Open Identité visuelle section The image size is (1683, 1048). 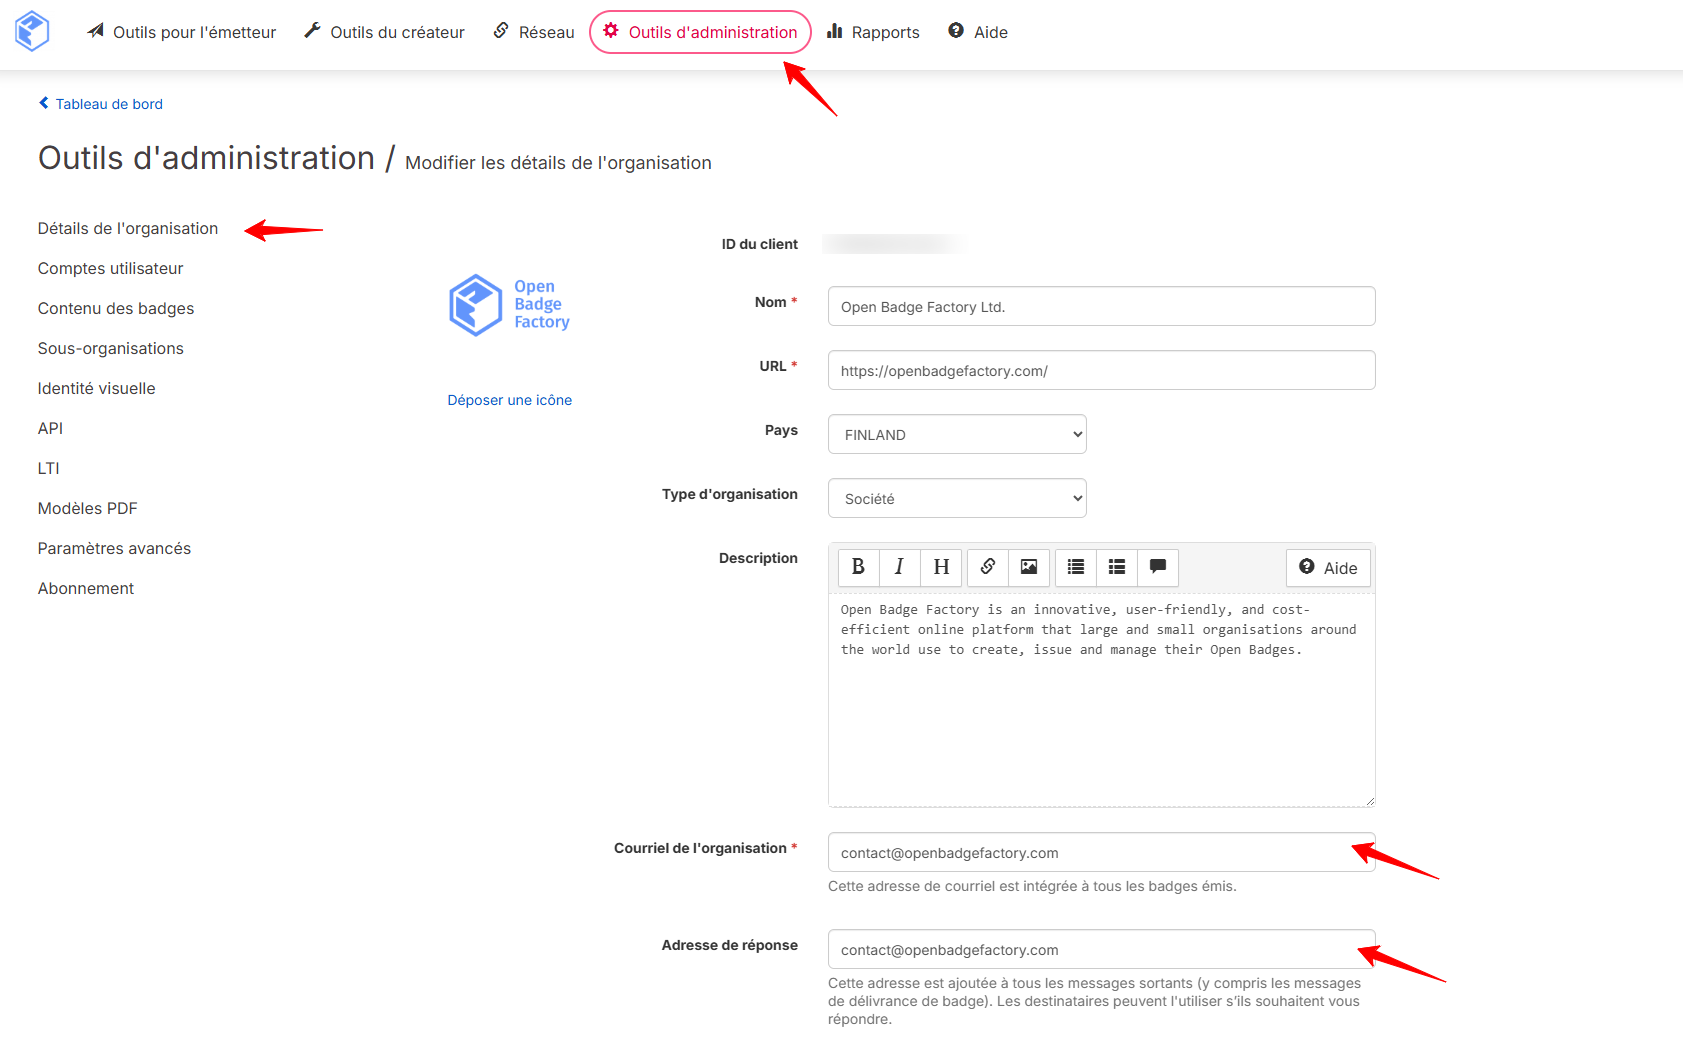click(97, 388)
